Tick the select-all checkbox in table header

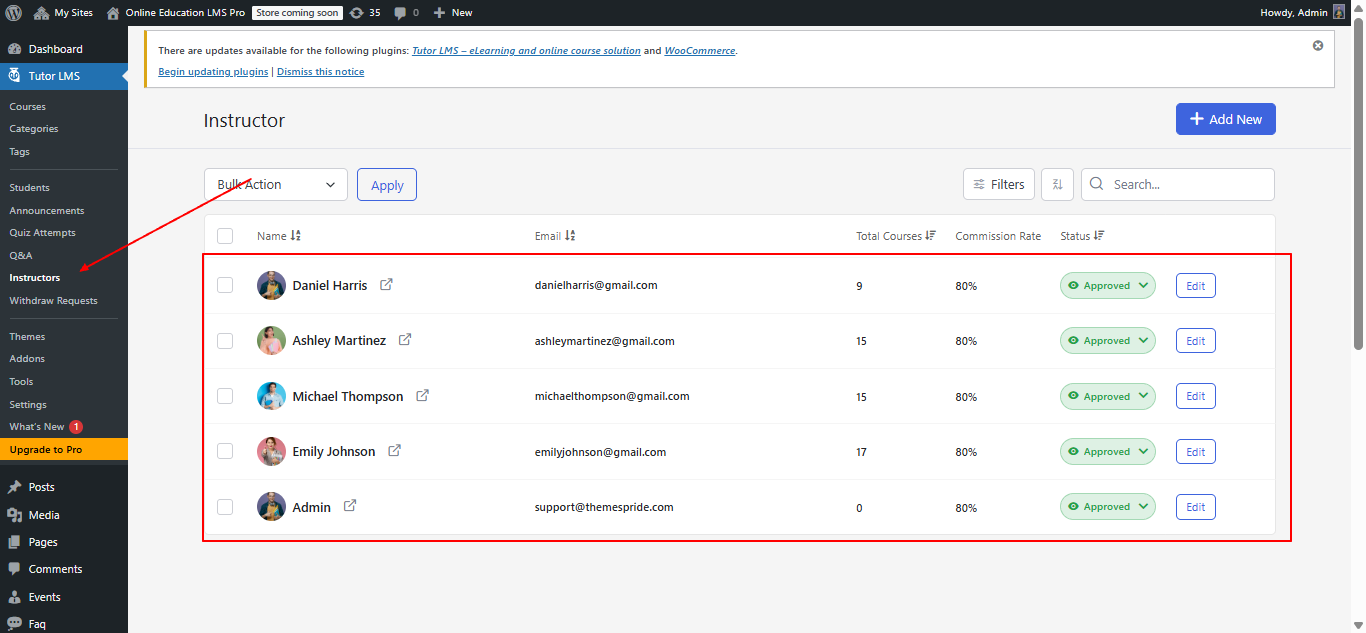pos(225,236)
